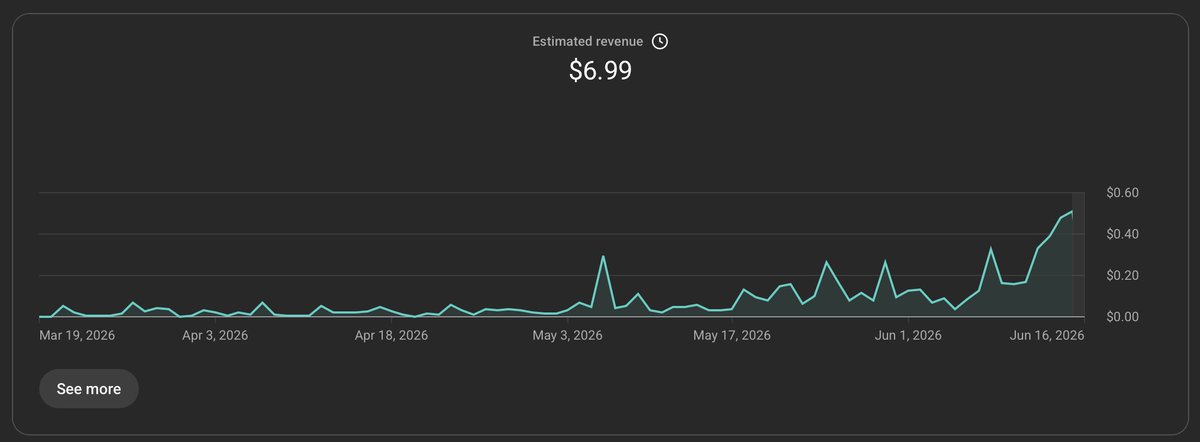Click the $0.40 axis value
The height and width of the screenshot is (442, 1200).
[1124, 234]
